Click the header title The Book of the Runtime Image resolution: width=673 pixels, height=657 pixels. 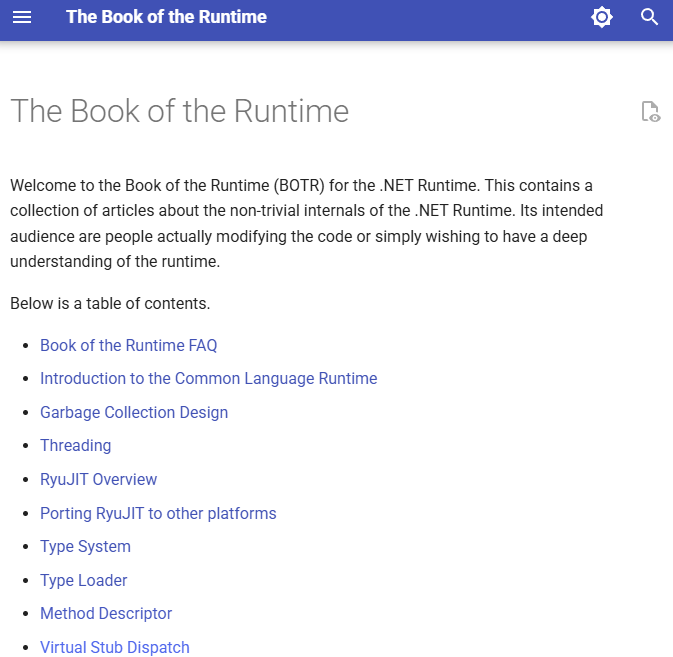click(166, 17)
